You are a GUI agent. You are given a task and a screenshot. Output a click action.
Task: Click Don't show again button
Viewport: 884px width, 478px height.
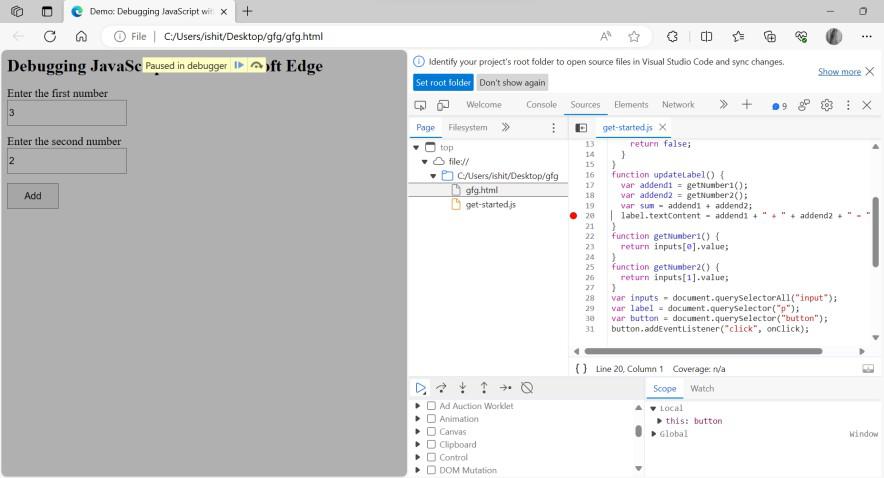[x=512, y=83]
